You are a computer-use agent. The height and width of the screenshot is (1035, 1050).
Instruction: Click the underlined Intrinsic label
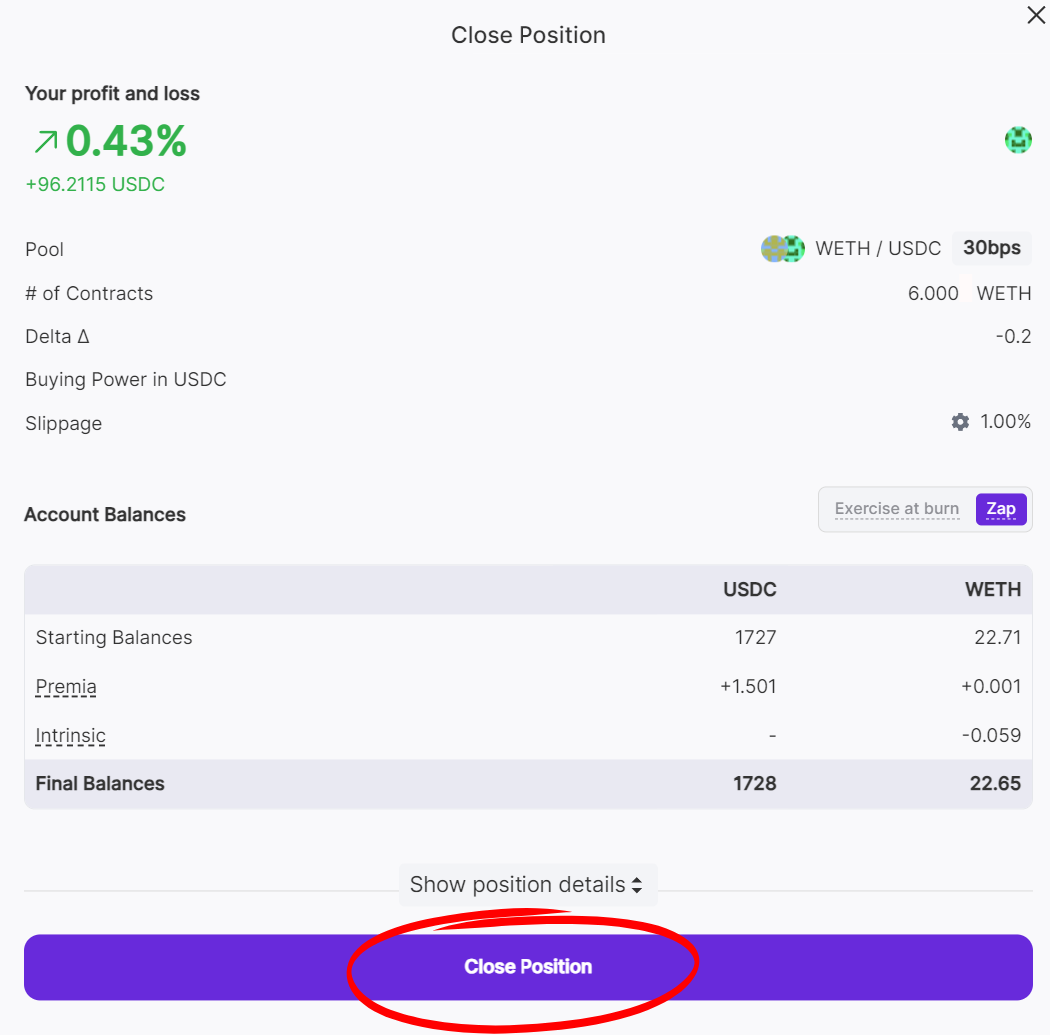pyautogui.click(x=70, y=736)
